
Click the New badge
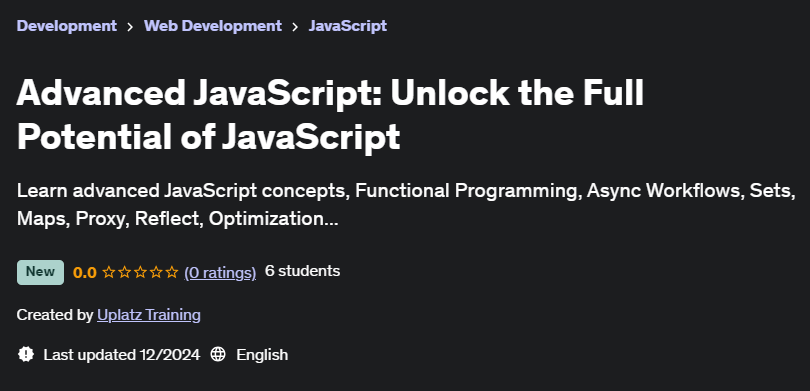[40, 272]
